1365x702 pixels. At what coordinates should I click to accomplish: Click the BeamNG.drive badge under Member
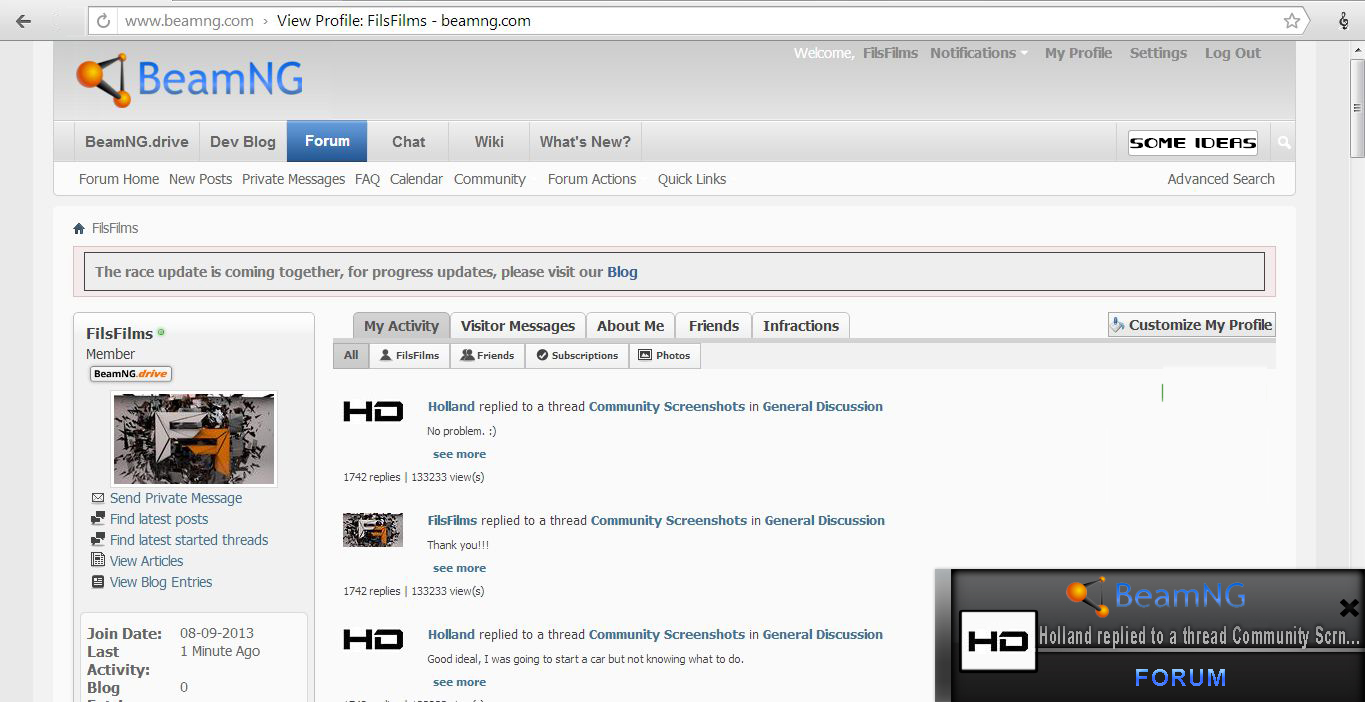131,374
